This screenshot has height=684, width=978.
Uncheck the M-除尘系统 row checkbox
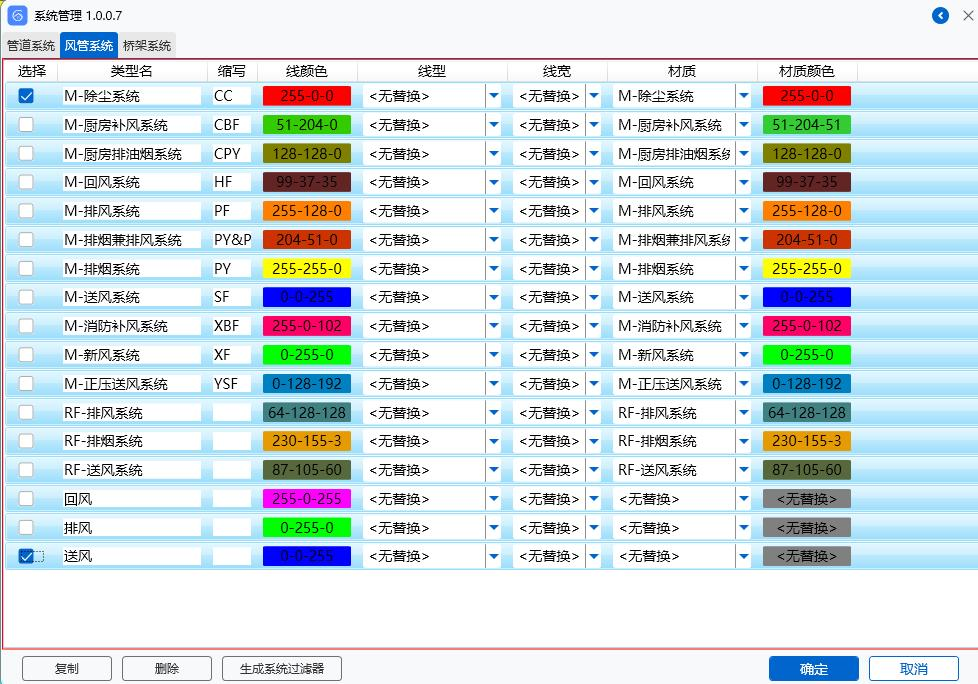[26, 96]
